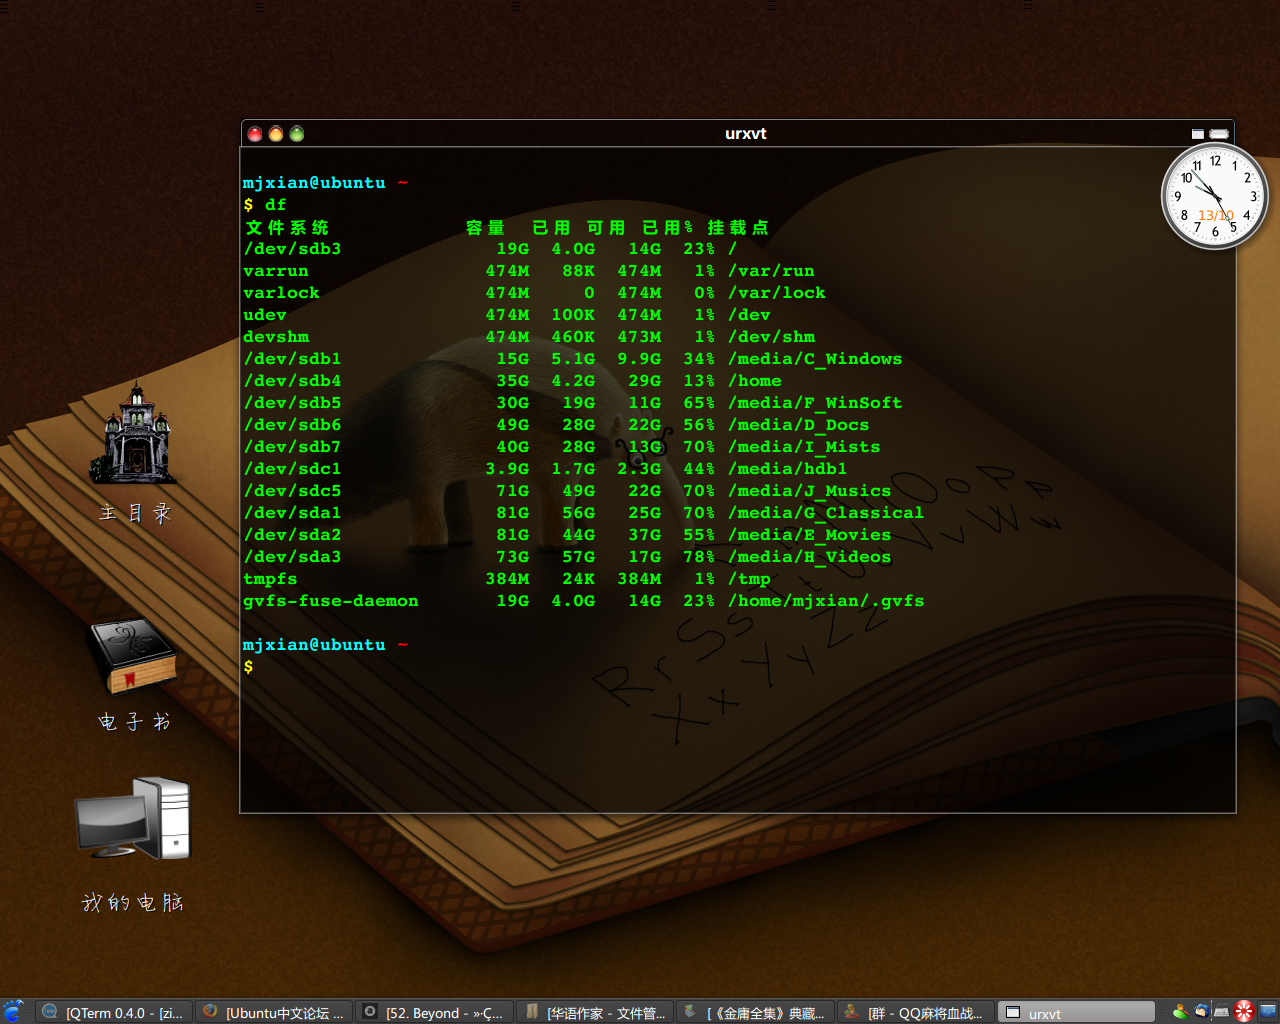Image resolution: width=1280 pixels, height=1024 pixels.
Task: Click the varlock filesystem entry
Action: (x=281, y=293)
